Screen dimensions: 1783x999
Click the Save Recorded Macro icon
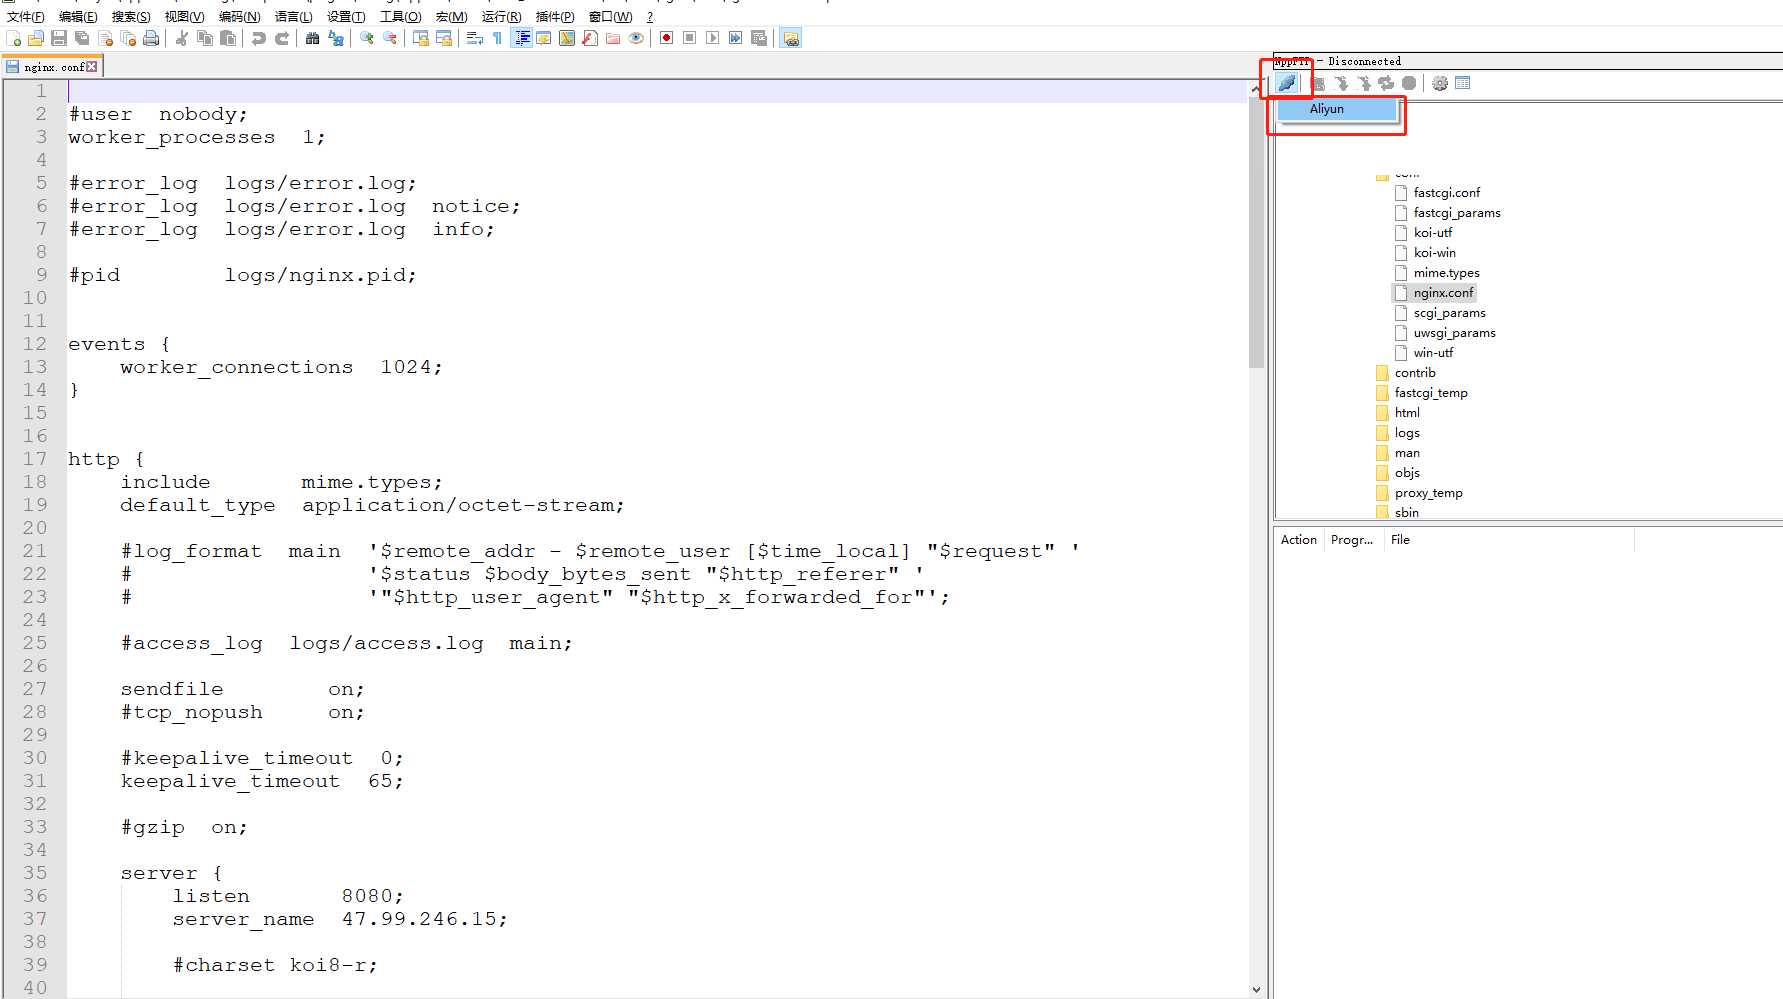pyautogui.click(x=759, y=38)
